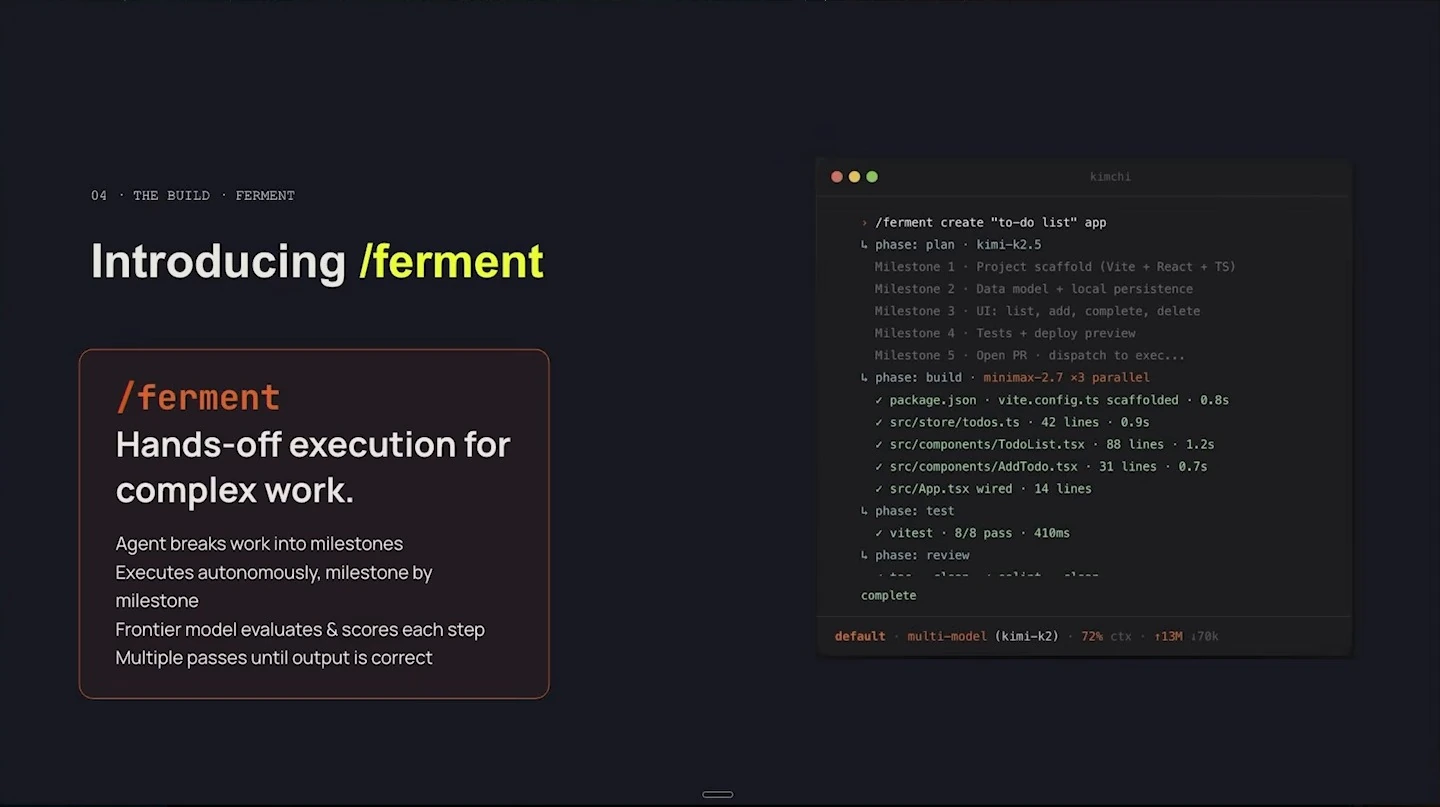Click the "phase: test" line
Viewport: 1440px width, 807px height.
(907, 511)
